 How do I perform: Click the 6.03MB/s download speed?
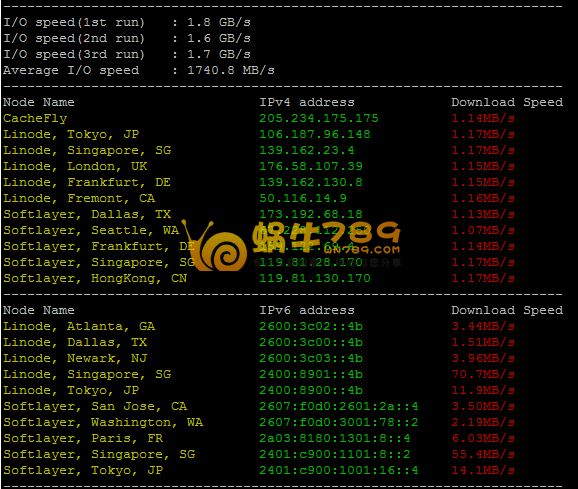(483, 439)
